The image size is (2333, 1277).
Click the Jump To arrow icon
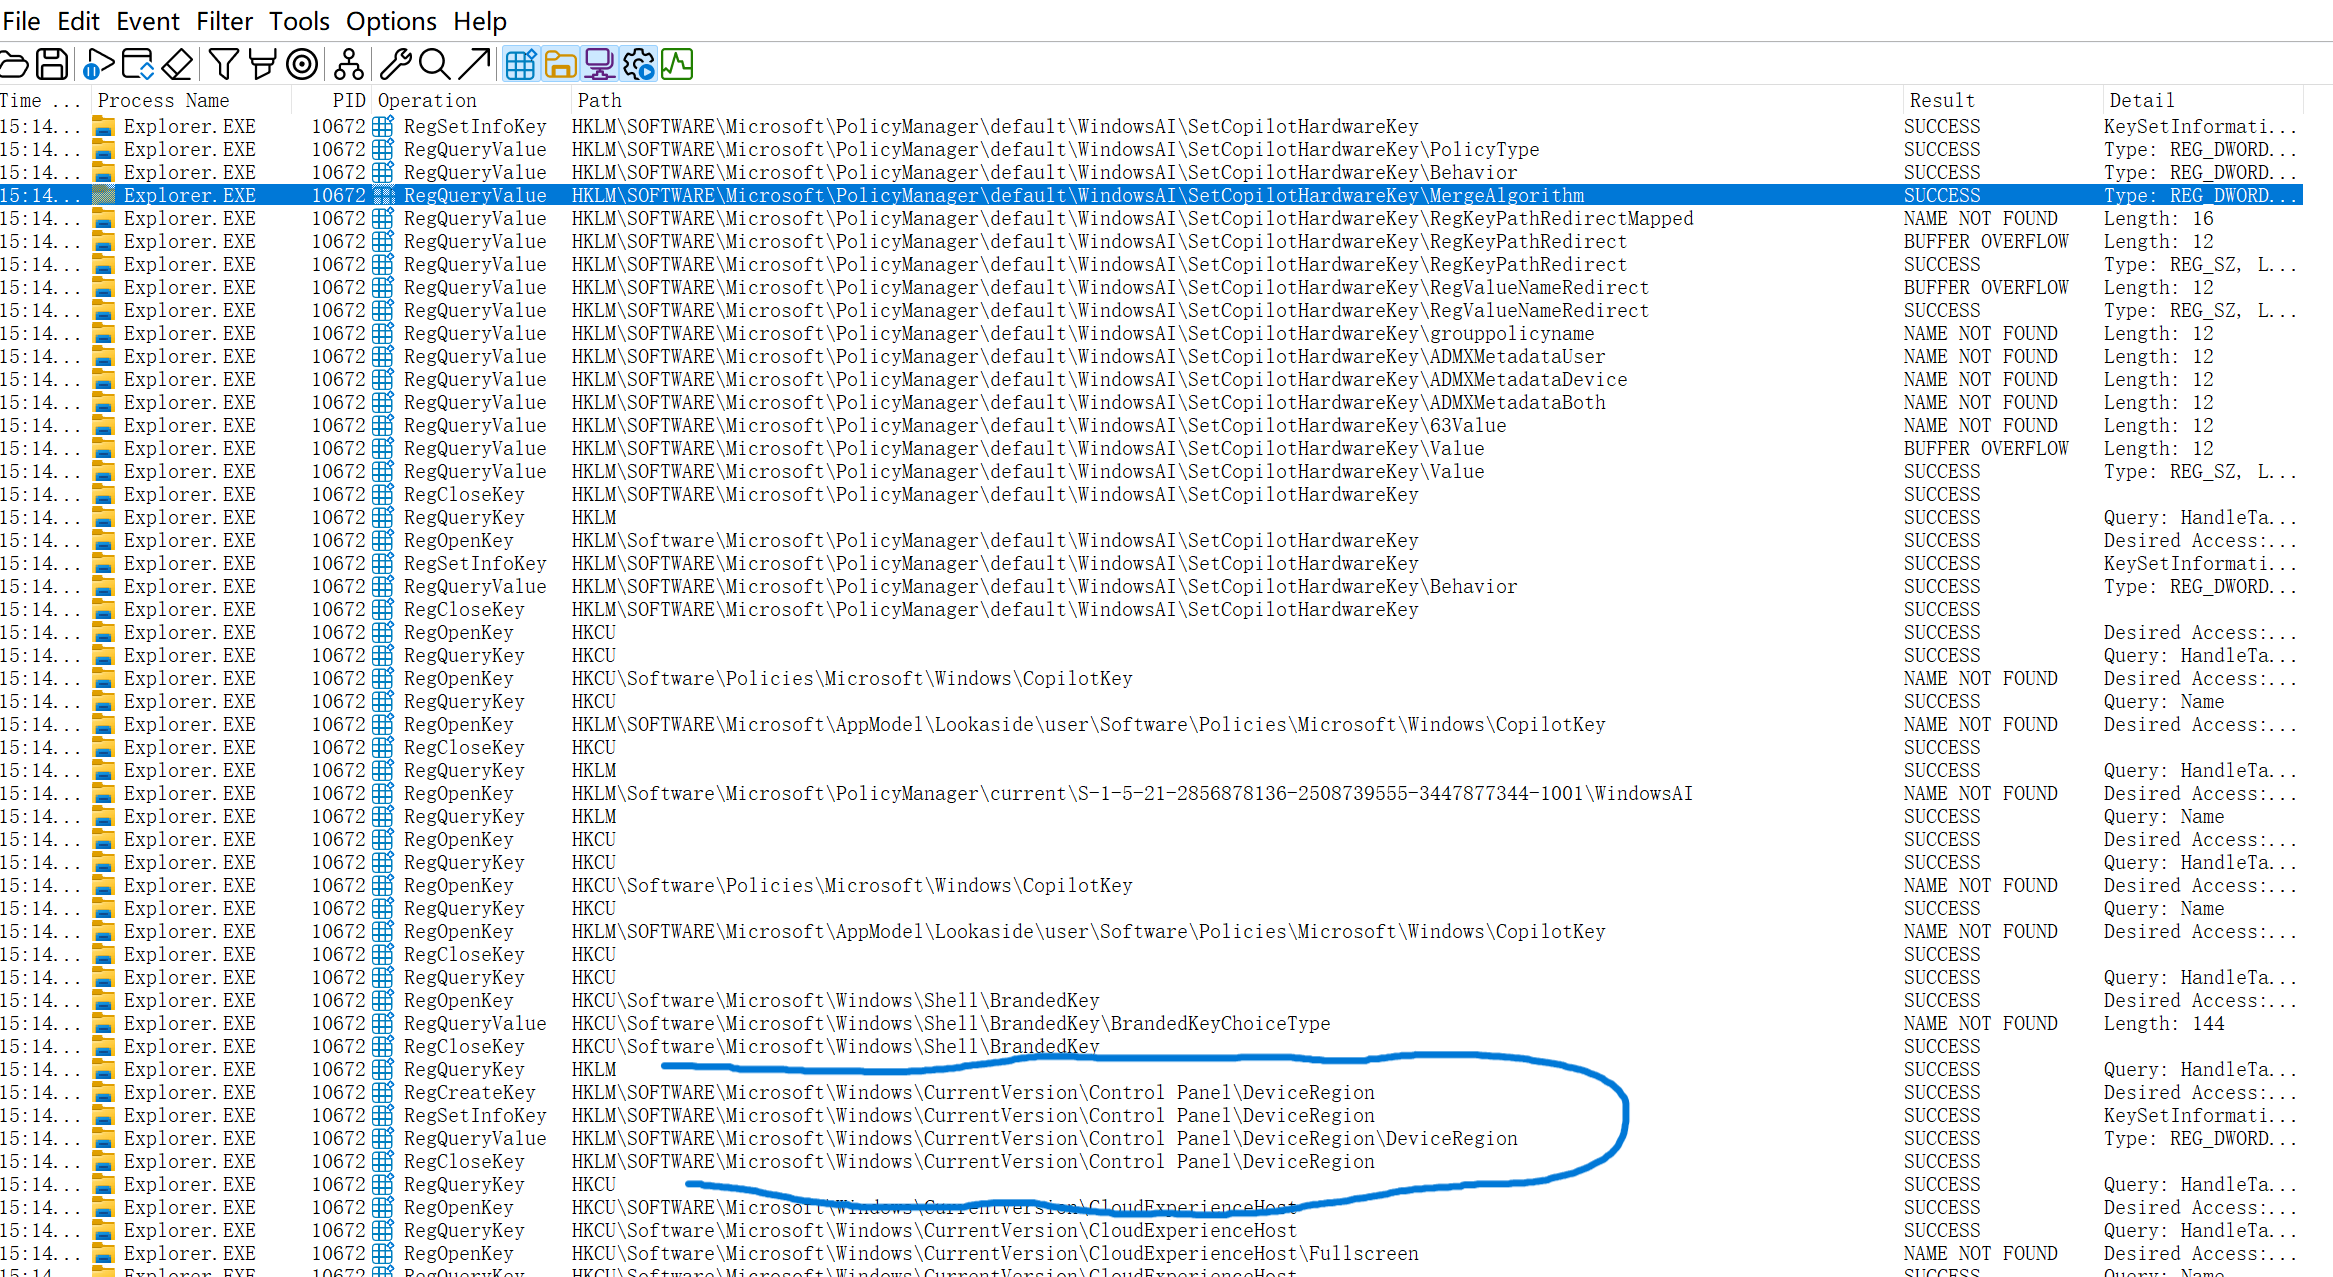474,65
